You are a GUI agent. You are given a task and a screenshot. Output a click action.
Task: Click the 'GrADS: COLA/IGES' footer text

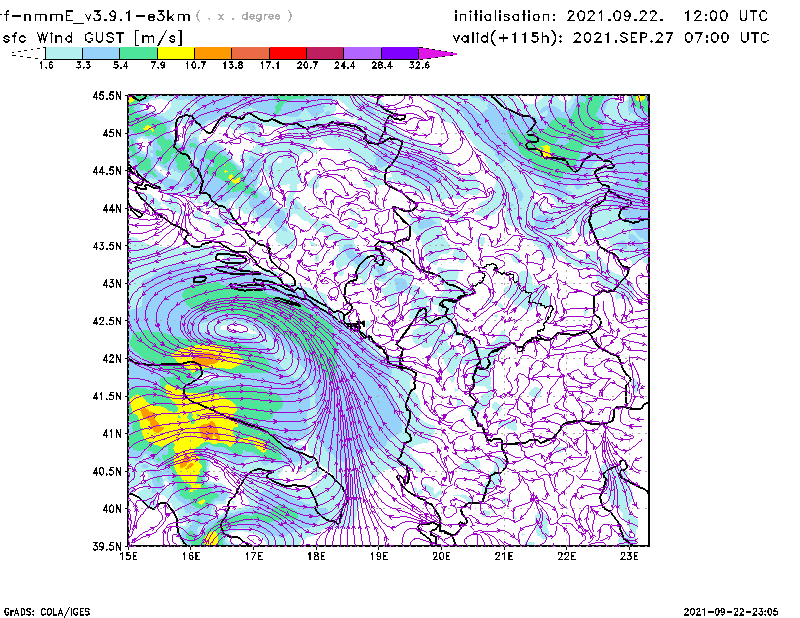tap(46, 612)
